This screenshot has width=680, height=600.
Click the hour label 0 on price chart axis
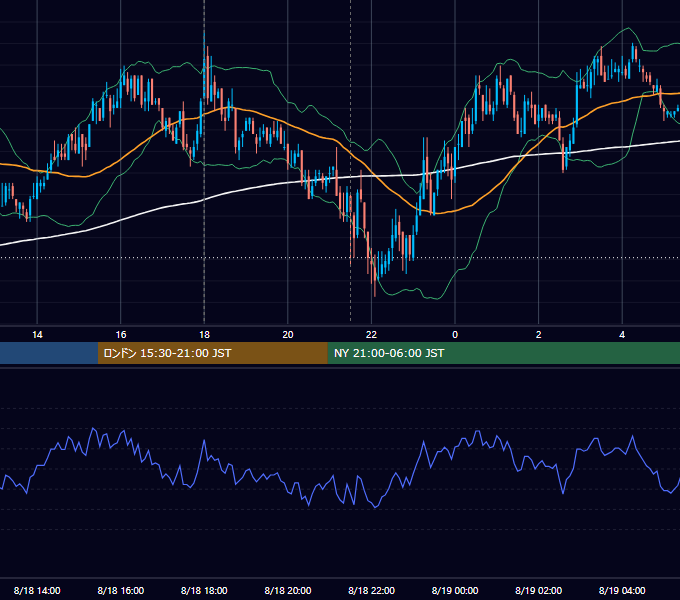point(455,335)
